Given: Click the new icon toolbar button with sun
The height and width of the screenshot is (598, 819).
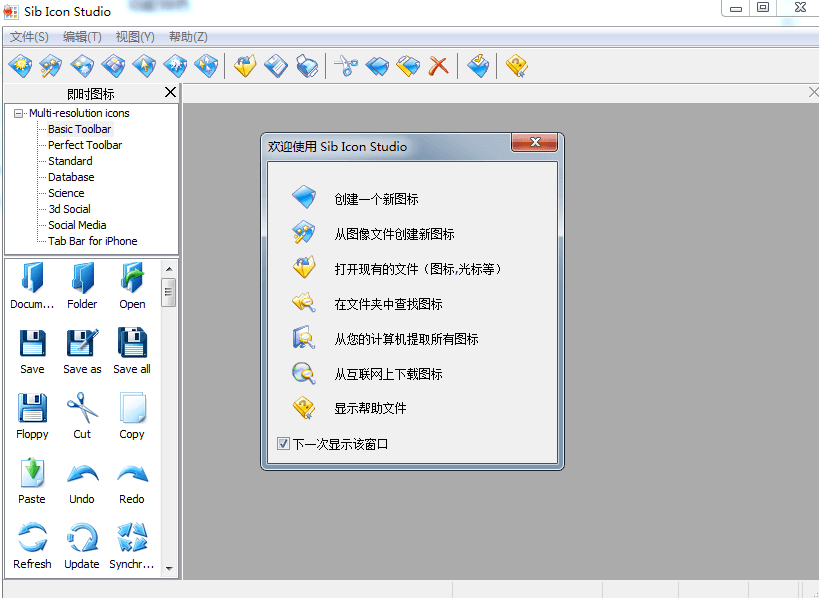Looking at the screenshot, I should tap(20, 66).
